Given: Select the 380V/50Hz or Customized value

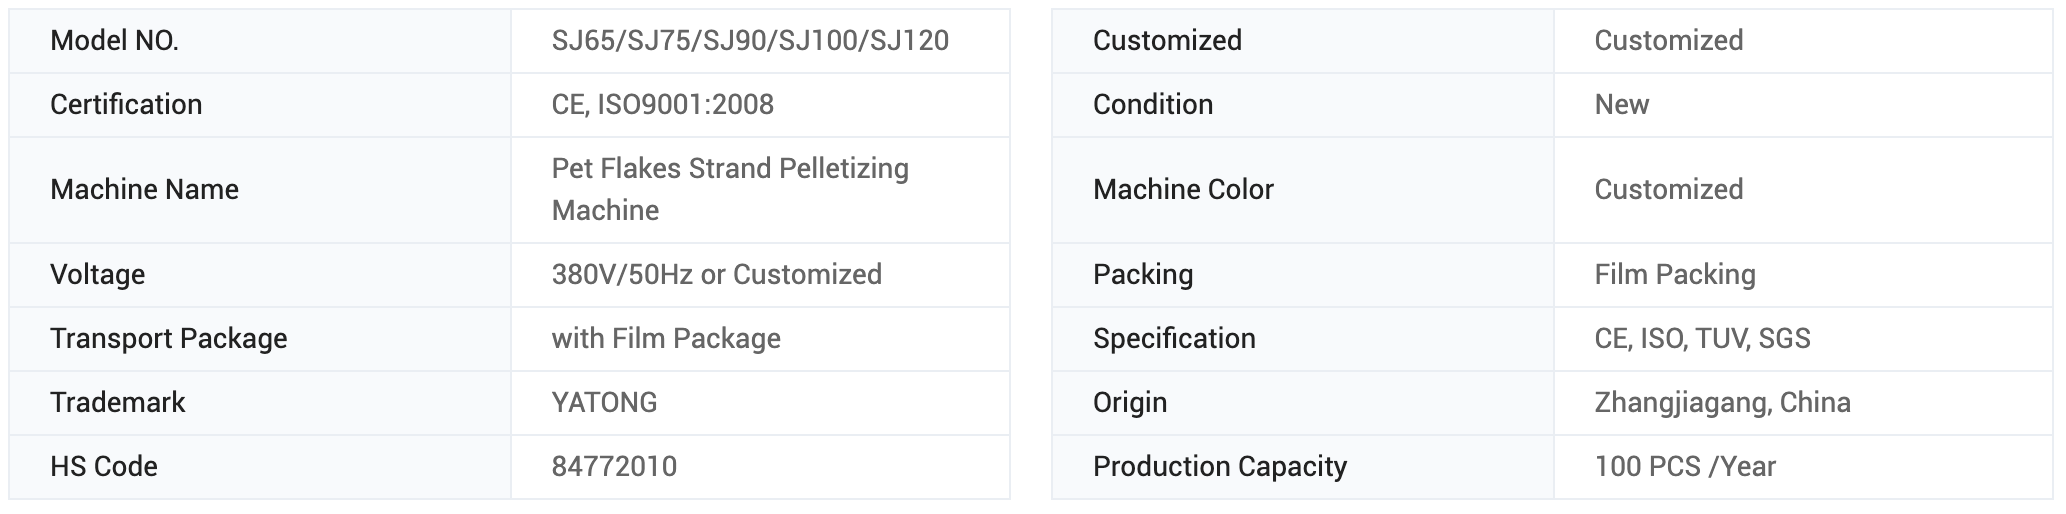Looking at the screenshot, I should coord(716,275).
